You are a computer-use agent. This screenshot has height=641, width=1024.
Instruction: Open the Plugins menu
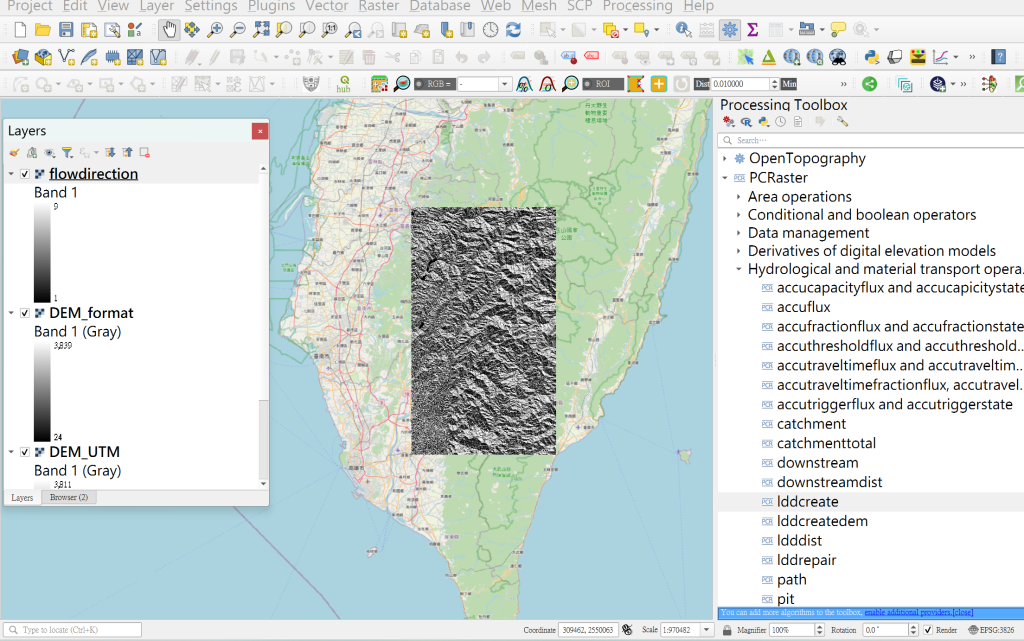272,6
